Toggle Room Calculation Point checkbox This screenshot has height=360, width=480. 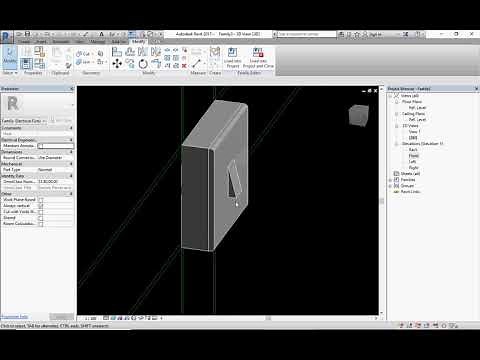point(41,224)
